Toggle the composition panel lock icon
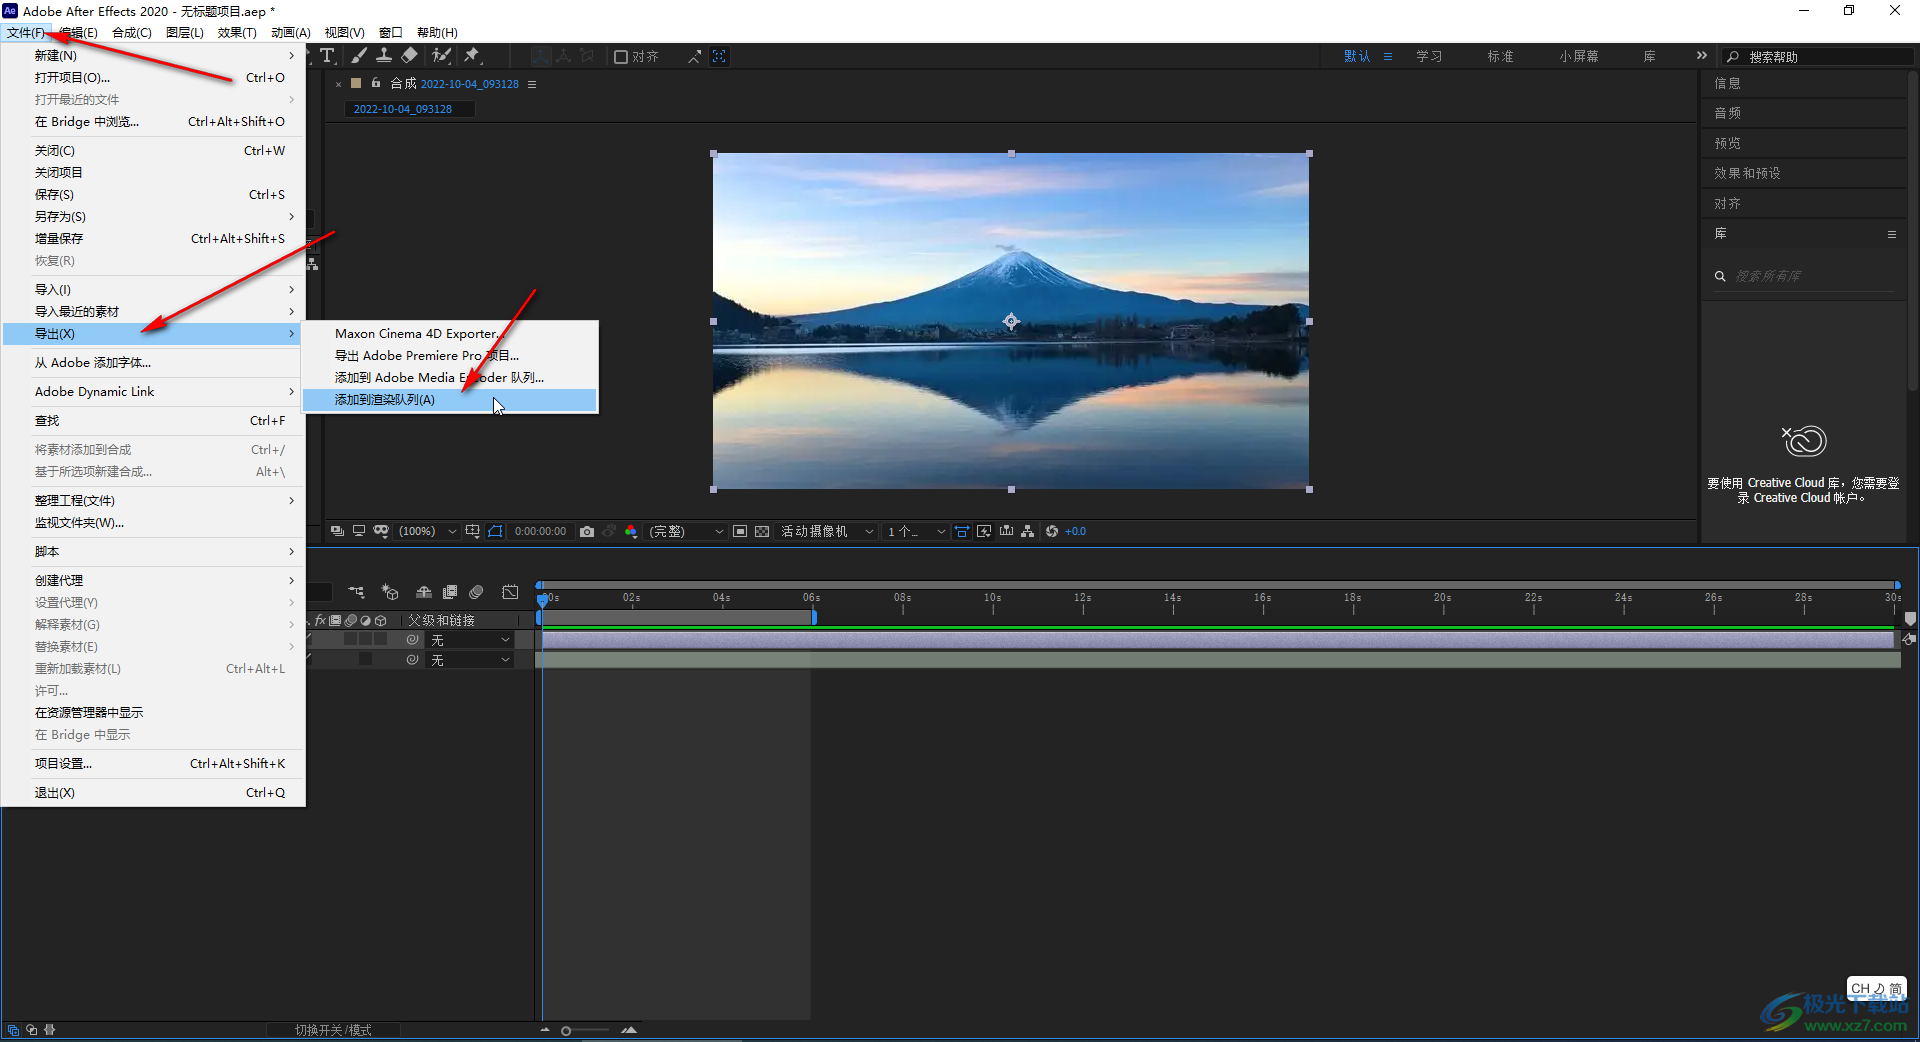This screenshot has width=1920, height=1042. [x=376, y=83]
